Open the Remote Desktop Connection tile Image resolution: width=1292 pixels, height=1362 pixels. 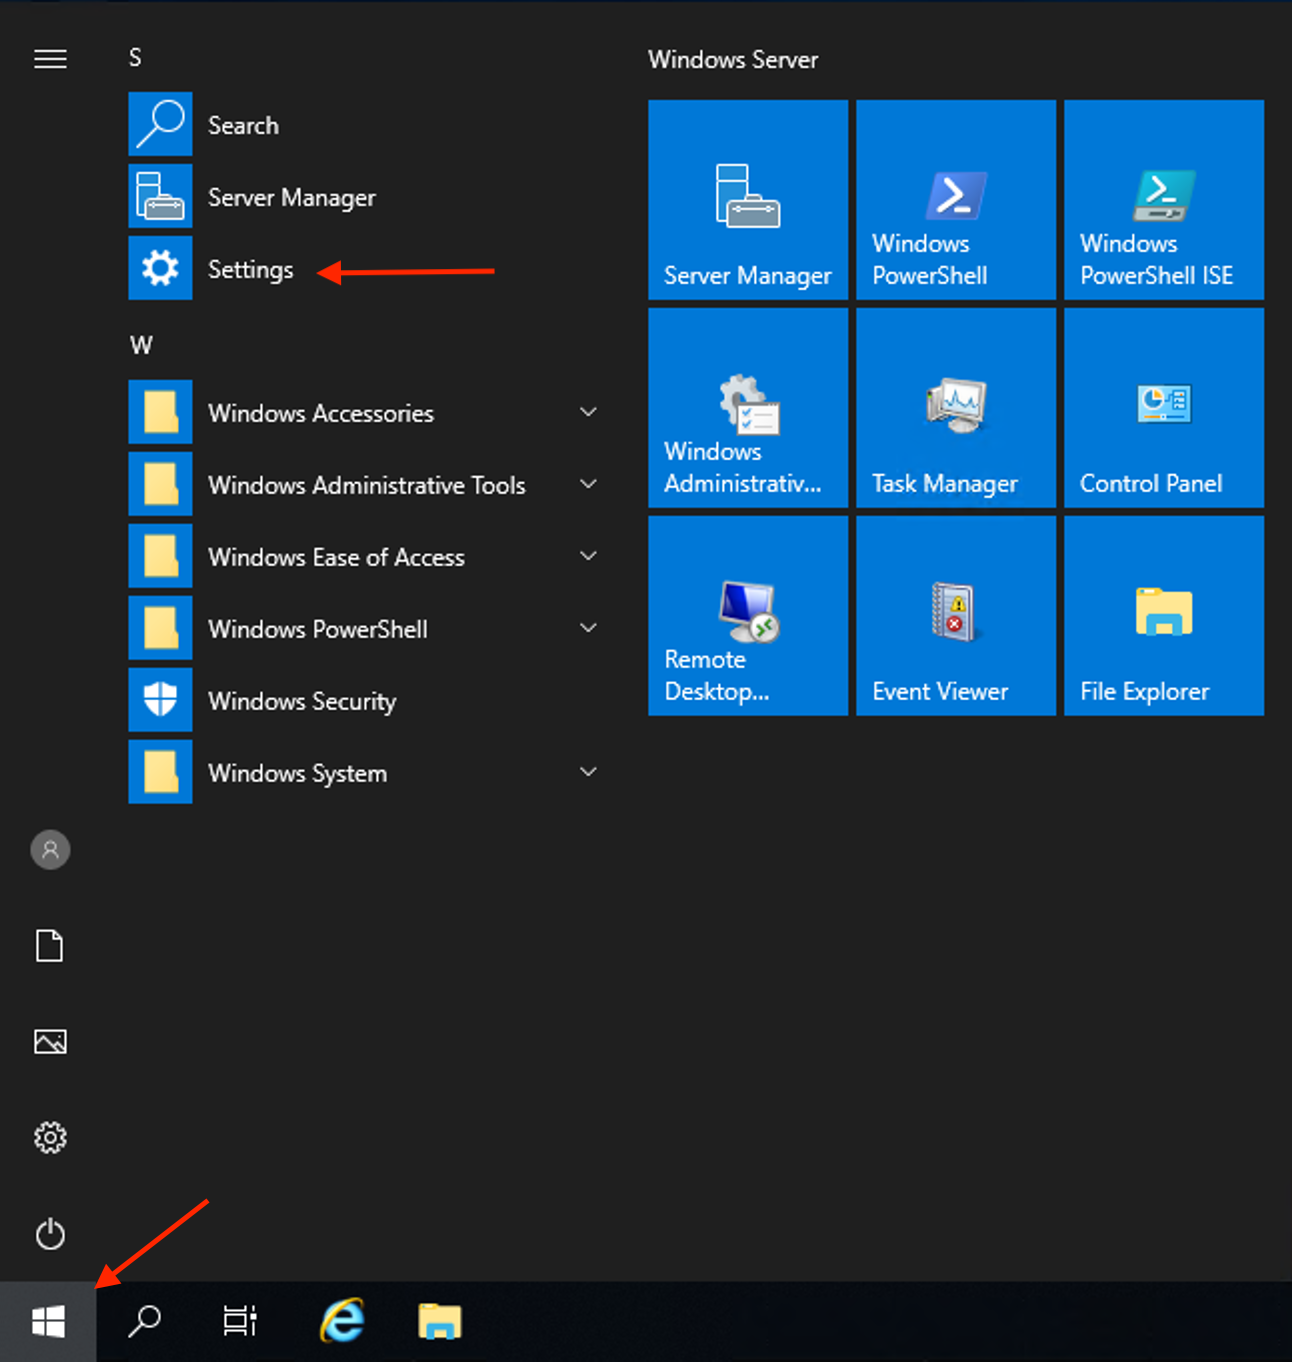coord(748,616)
